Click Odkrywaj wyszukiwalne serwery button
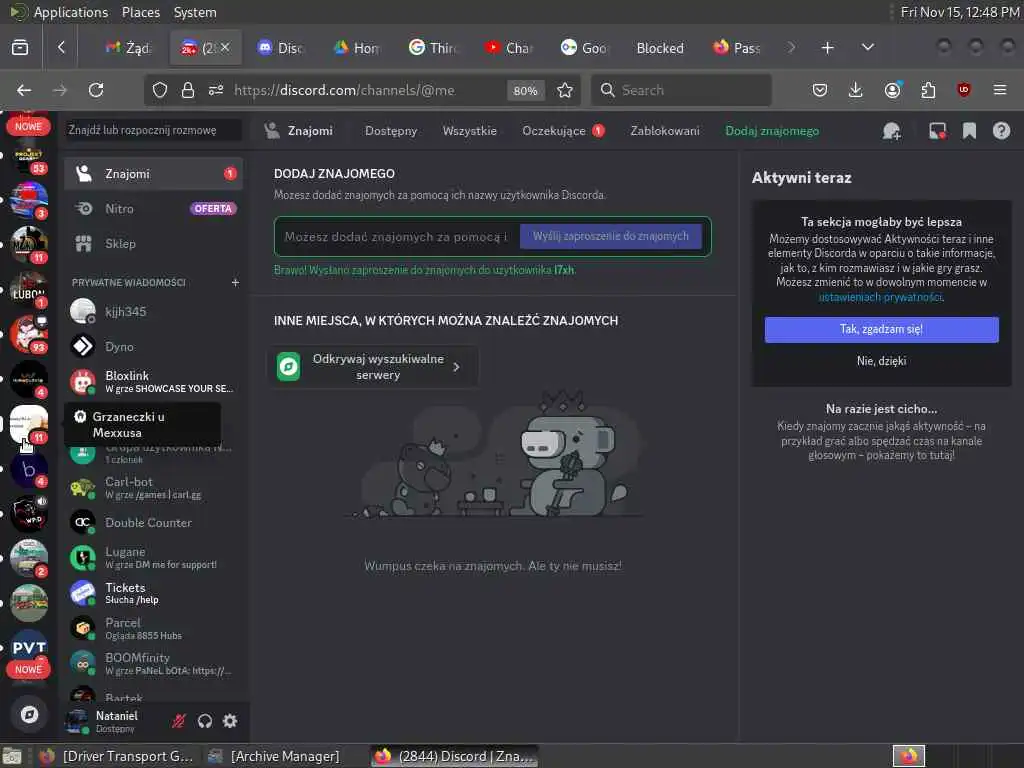 point(373,366)
